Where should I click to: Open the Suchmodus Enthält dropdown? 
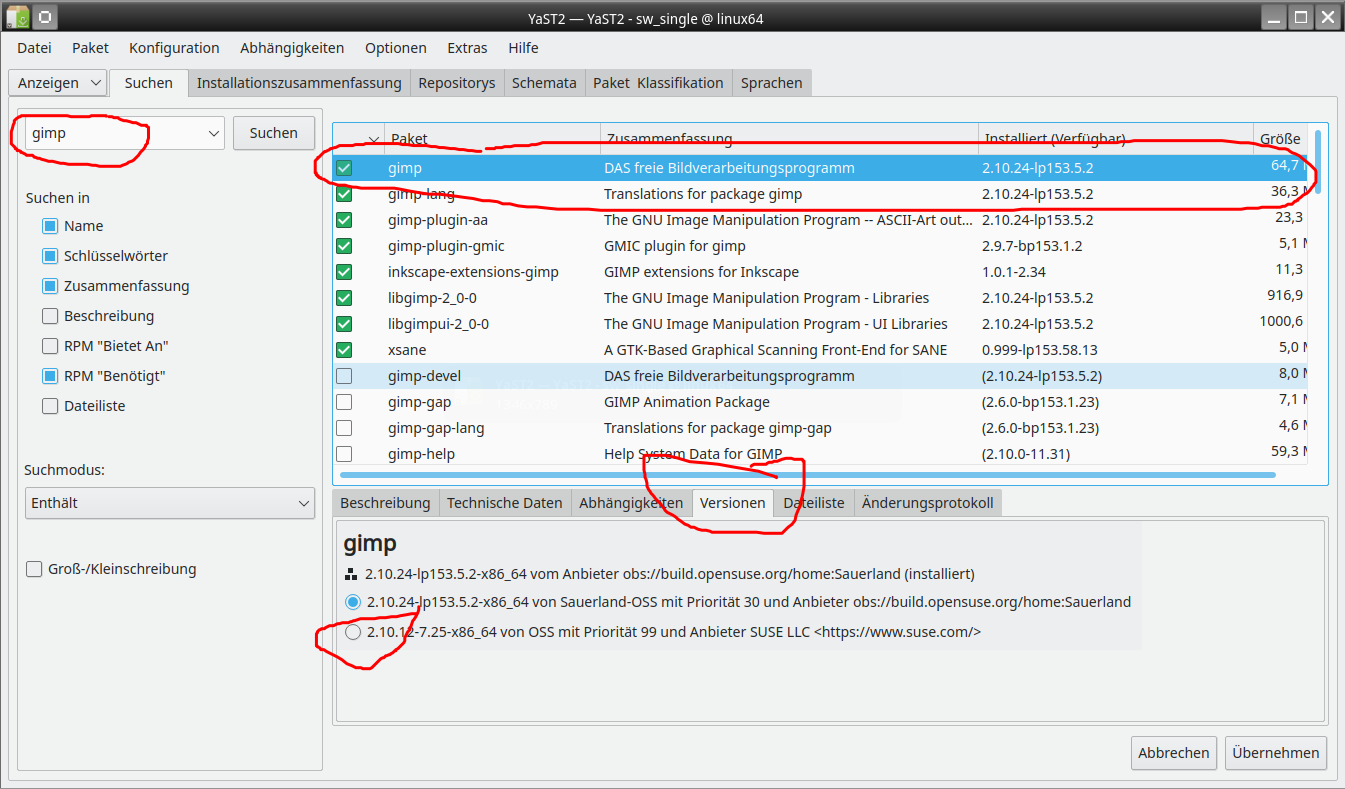pos(170,503)
